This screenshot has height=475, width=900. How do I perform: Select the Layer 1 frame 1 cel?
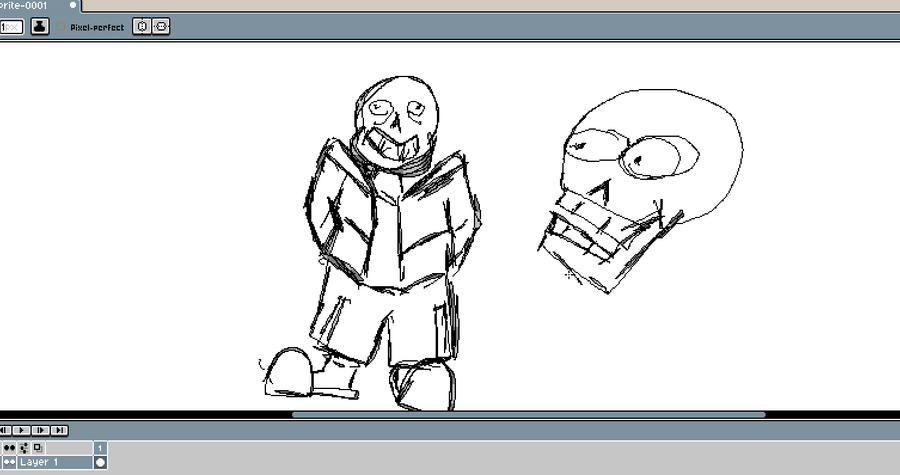[100, 462]
